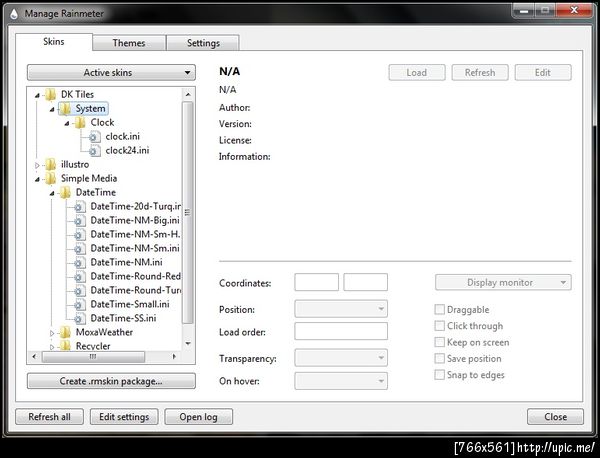This screenshot has height=458, width=600.
Task: Click the first Coordinates input field
Action: point(316,282)
